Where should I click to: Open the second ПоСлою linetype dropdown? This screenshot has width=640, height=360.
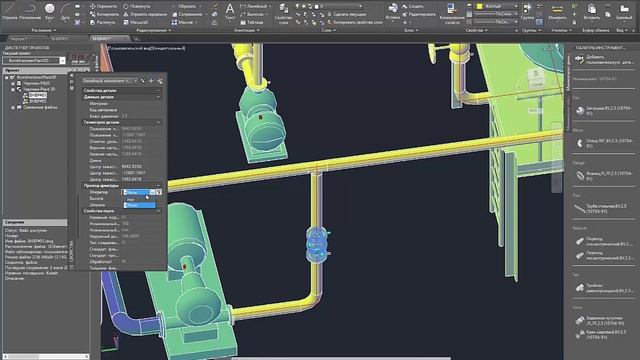(497, 22)
